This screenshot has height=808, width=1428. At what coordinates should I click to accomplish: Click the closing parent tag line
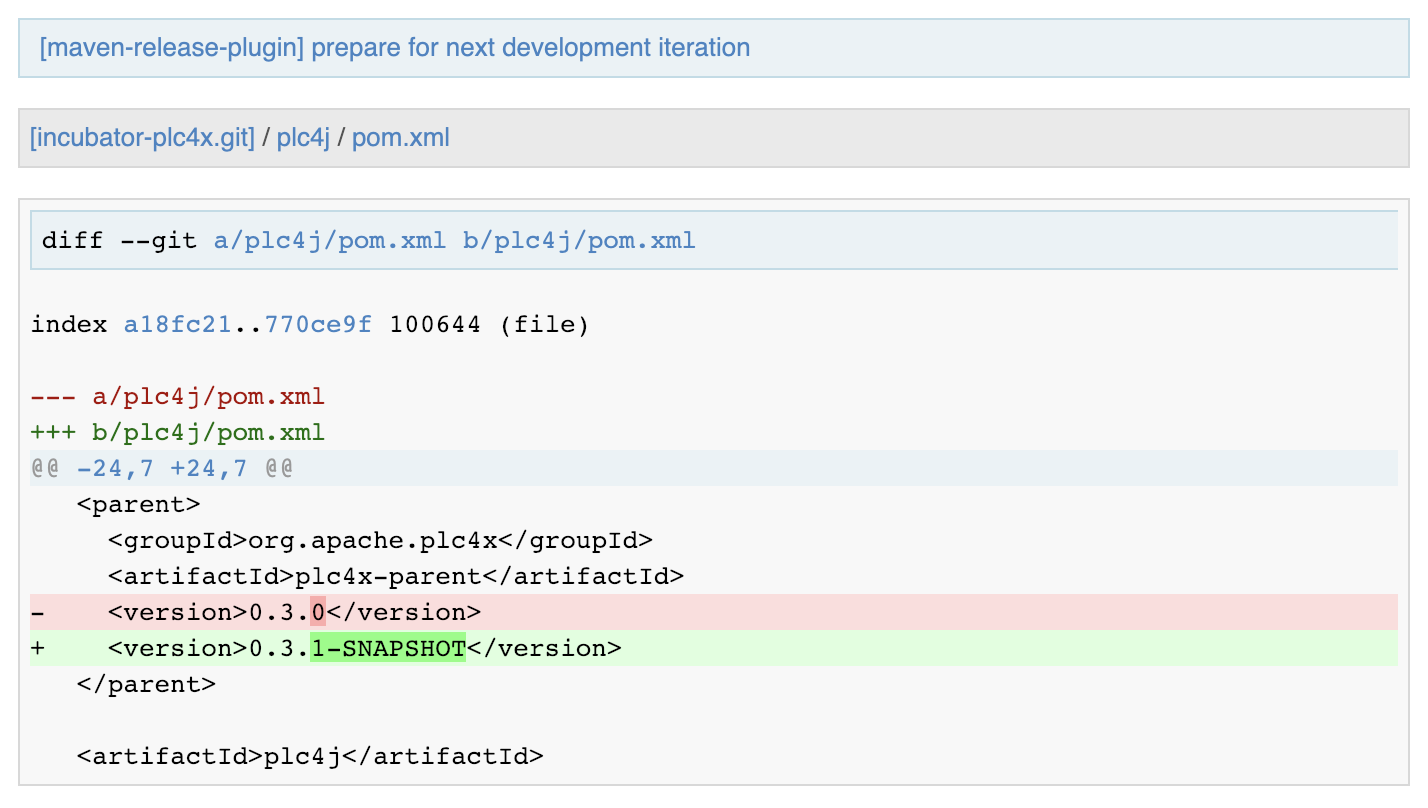(x=146, y=684)
